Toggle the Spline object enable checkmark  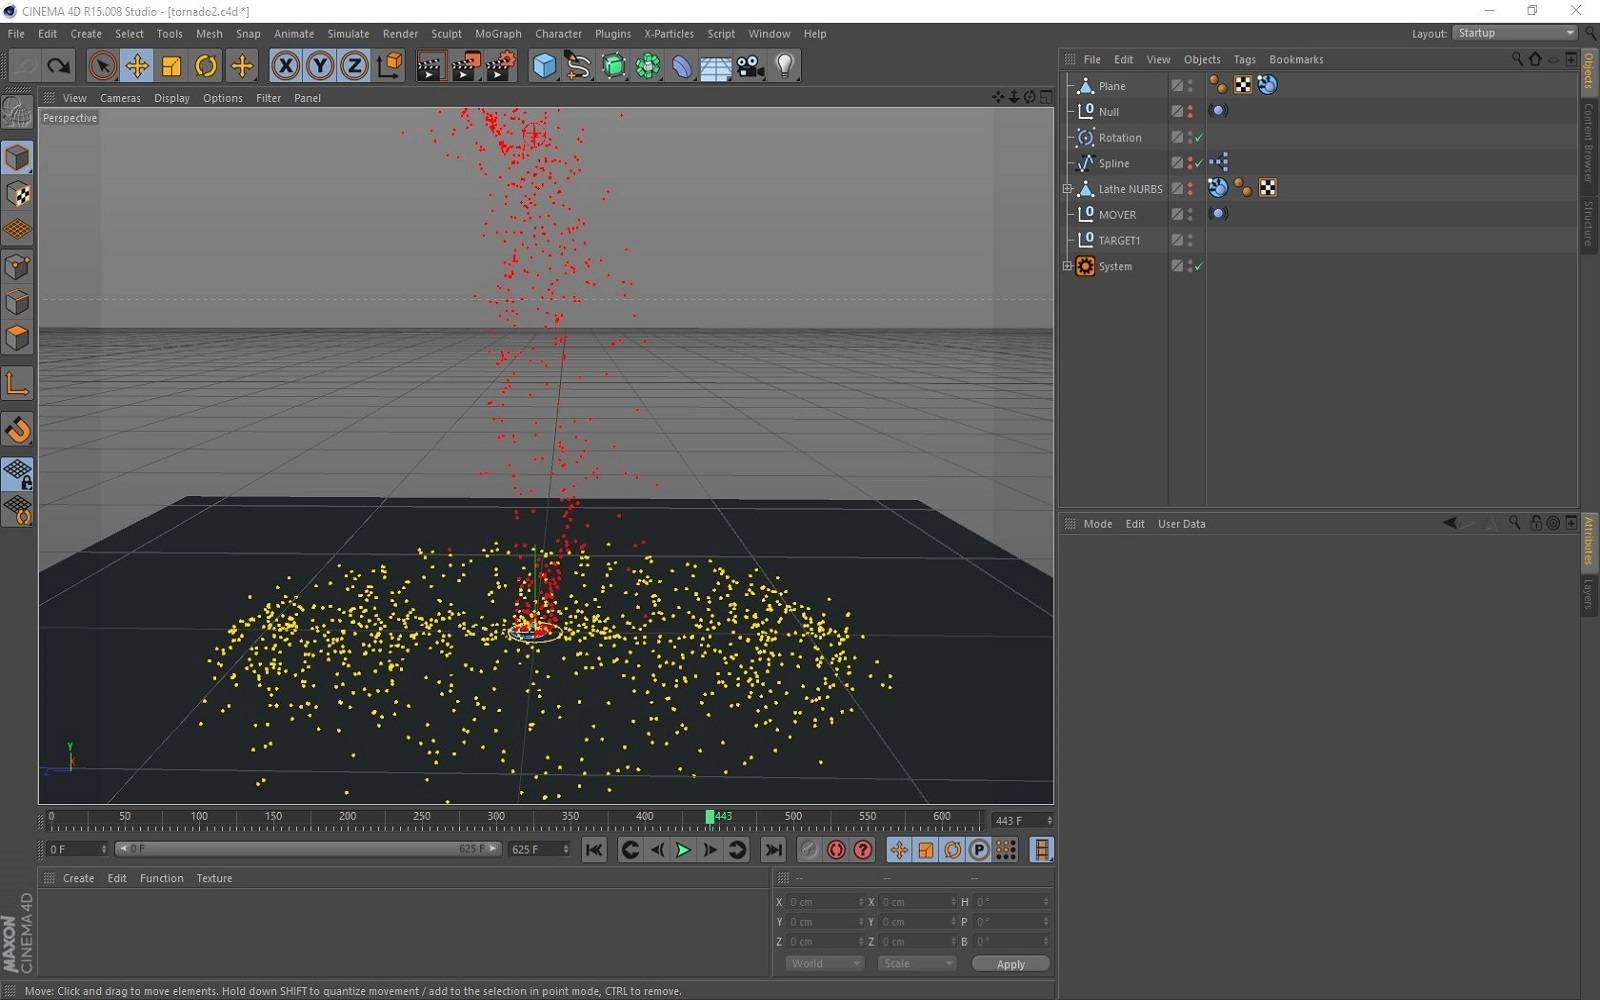[x=1199, y=163]
